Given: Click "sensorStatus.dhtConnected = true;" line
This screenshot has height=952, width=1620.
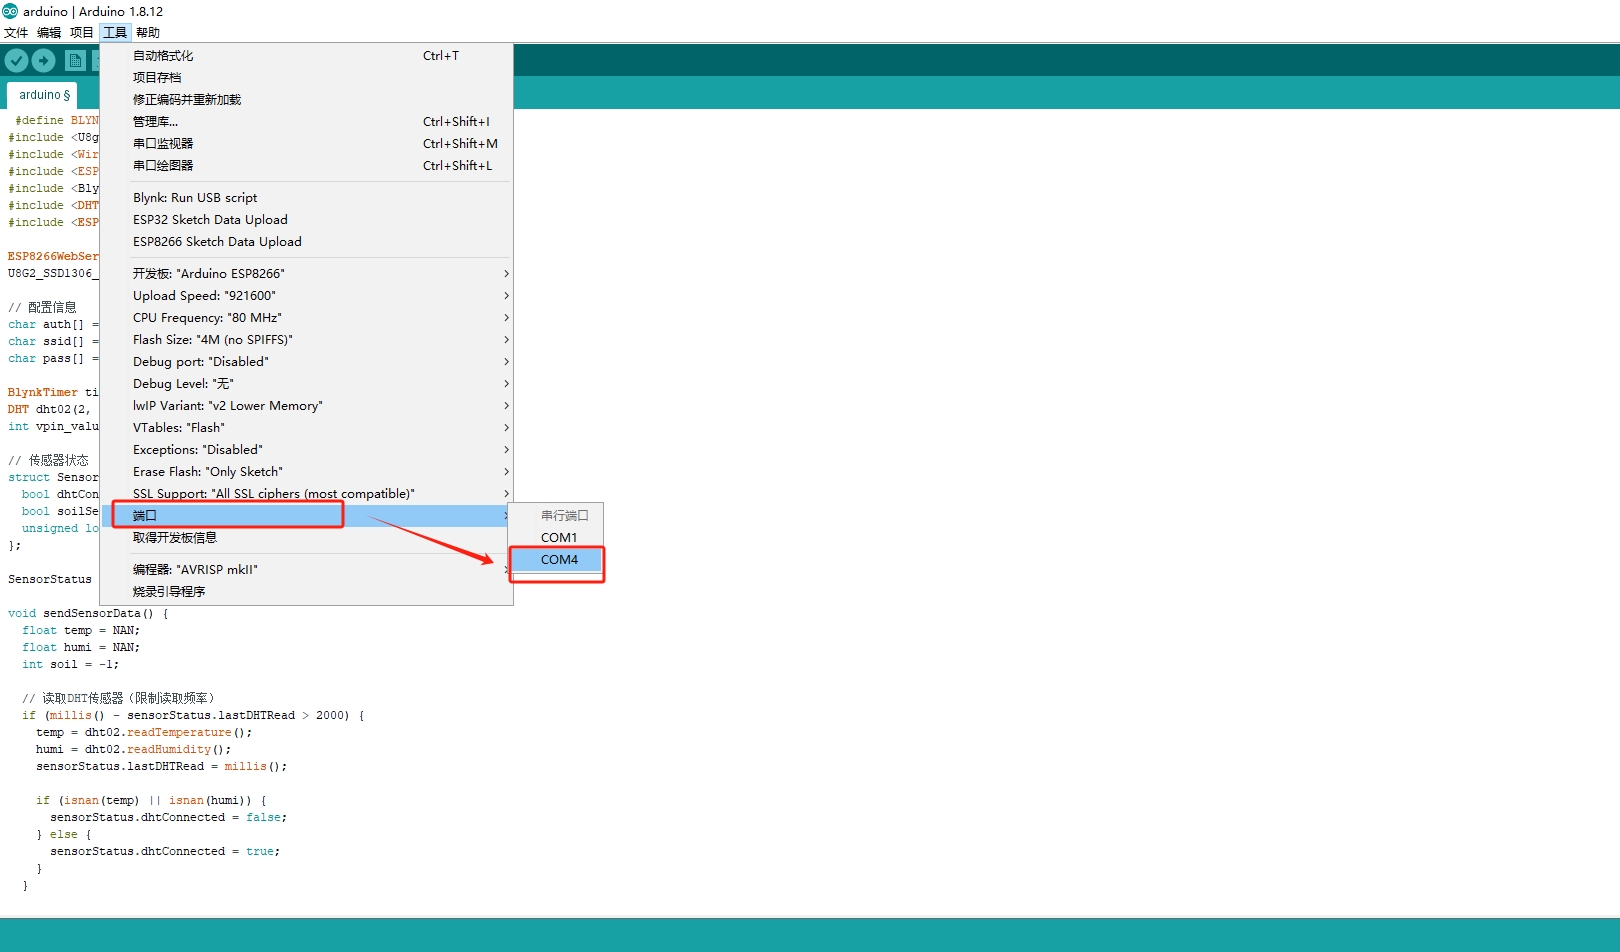Looking at the screenshot, I should (x=165, y=852).
